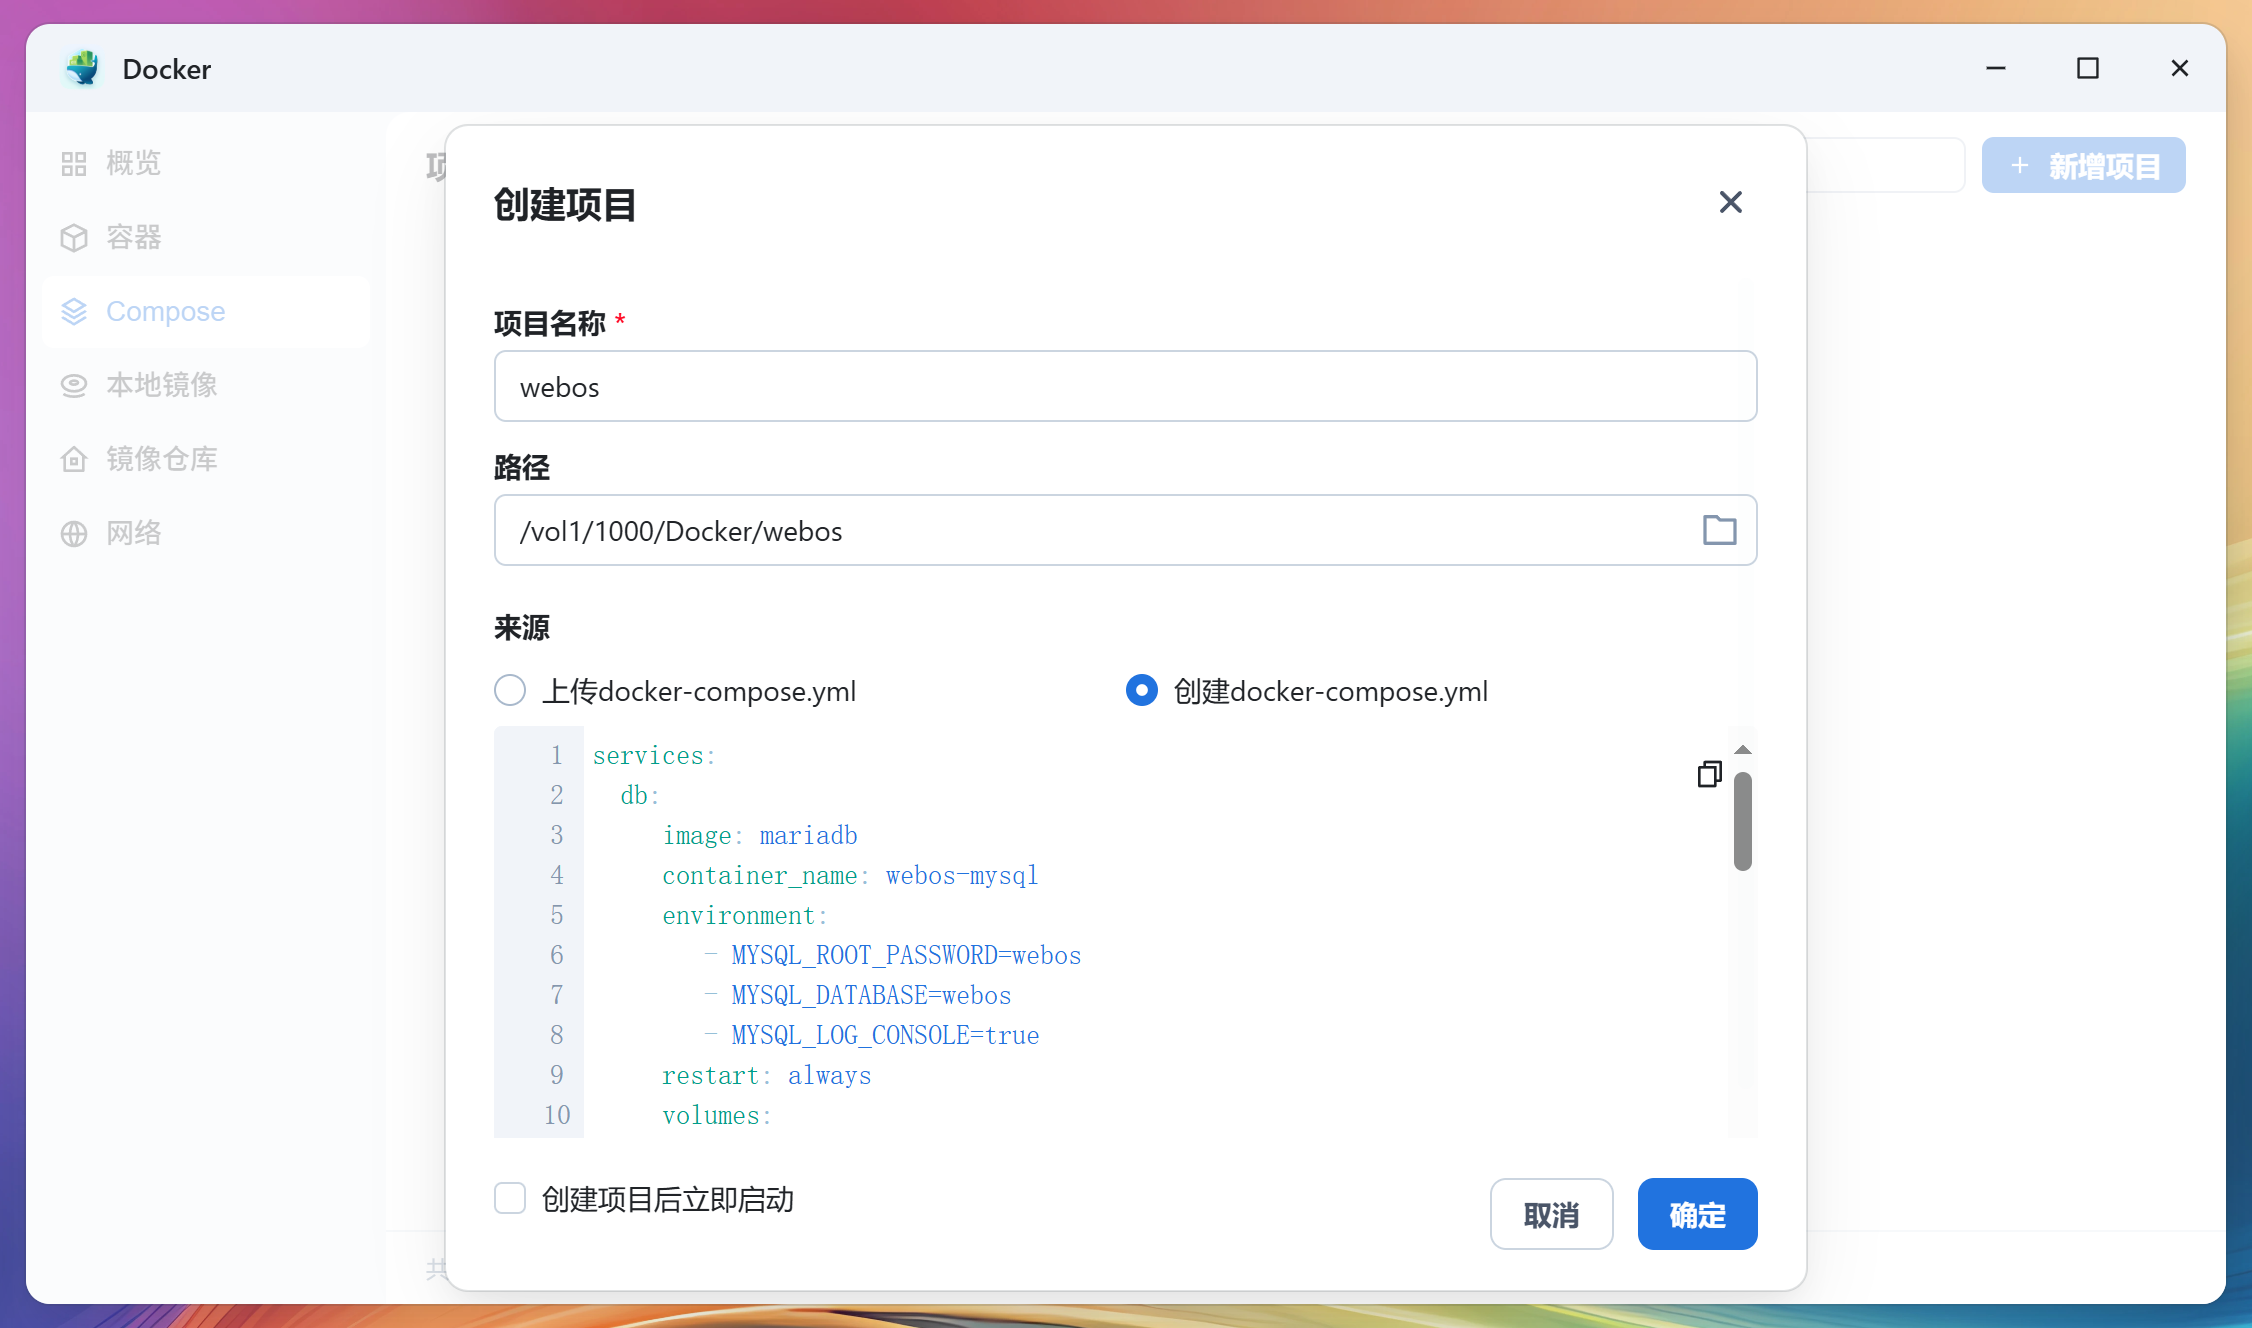
Task: Close the 创建项目 dialog
Action: (x=1731, y=202)
